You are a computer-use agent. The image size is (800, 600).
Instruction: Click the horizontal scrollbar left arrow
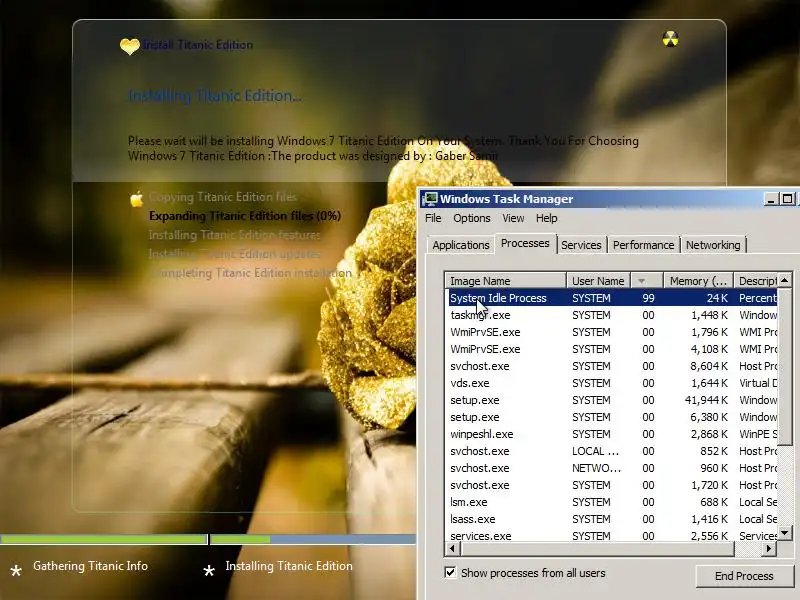click(x=452, y=549)
